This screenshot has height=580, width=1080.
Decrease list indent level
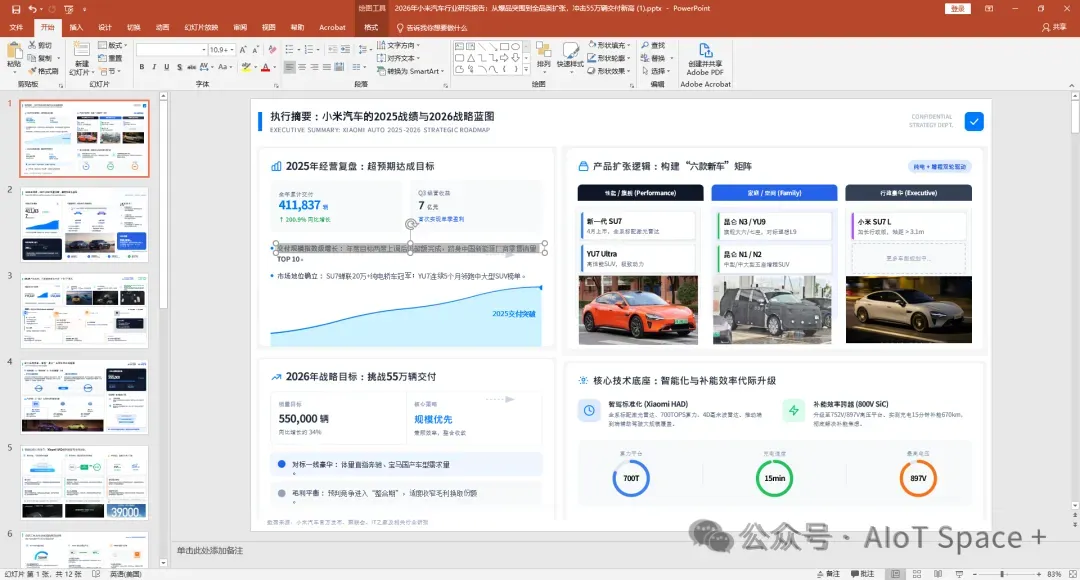pos(333,49)
